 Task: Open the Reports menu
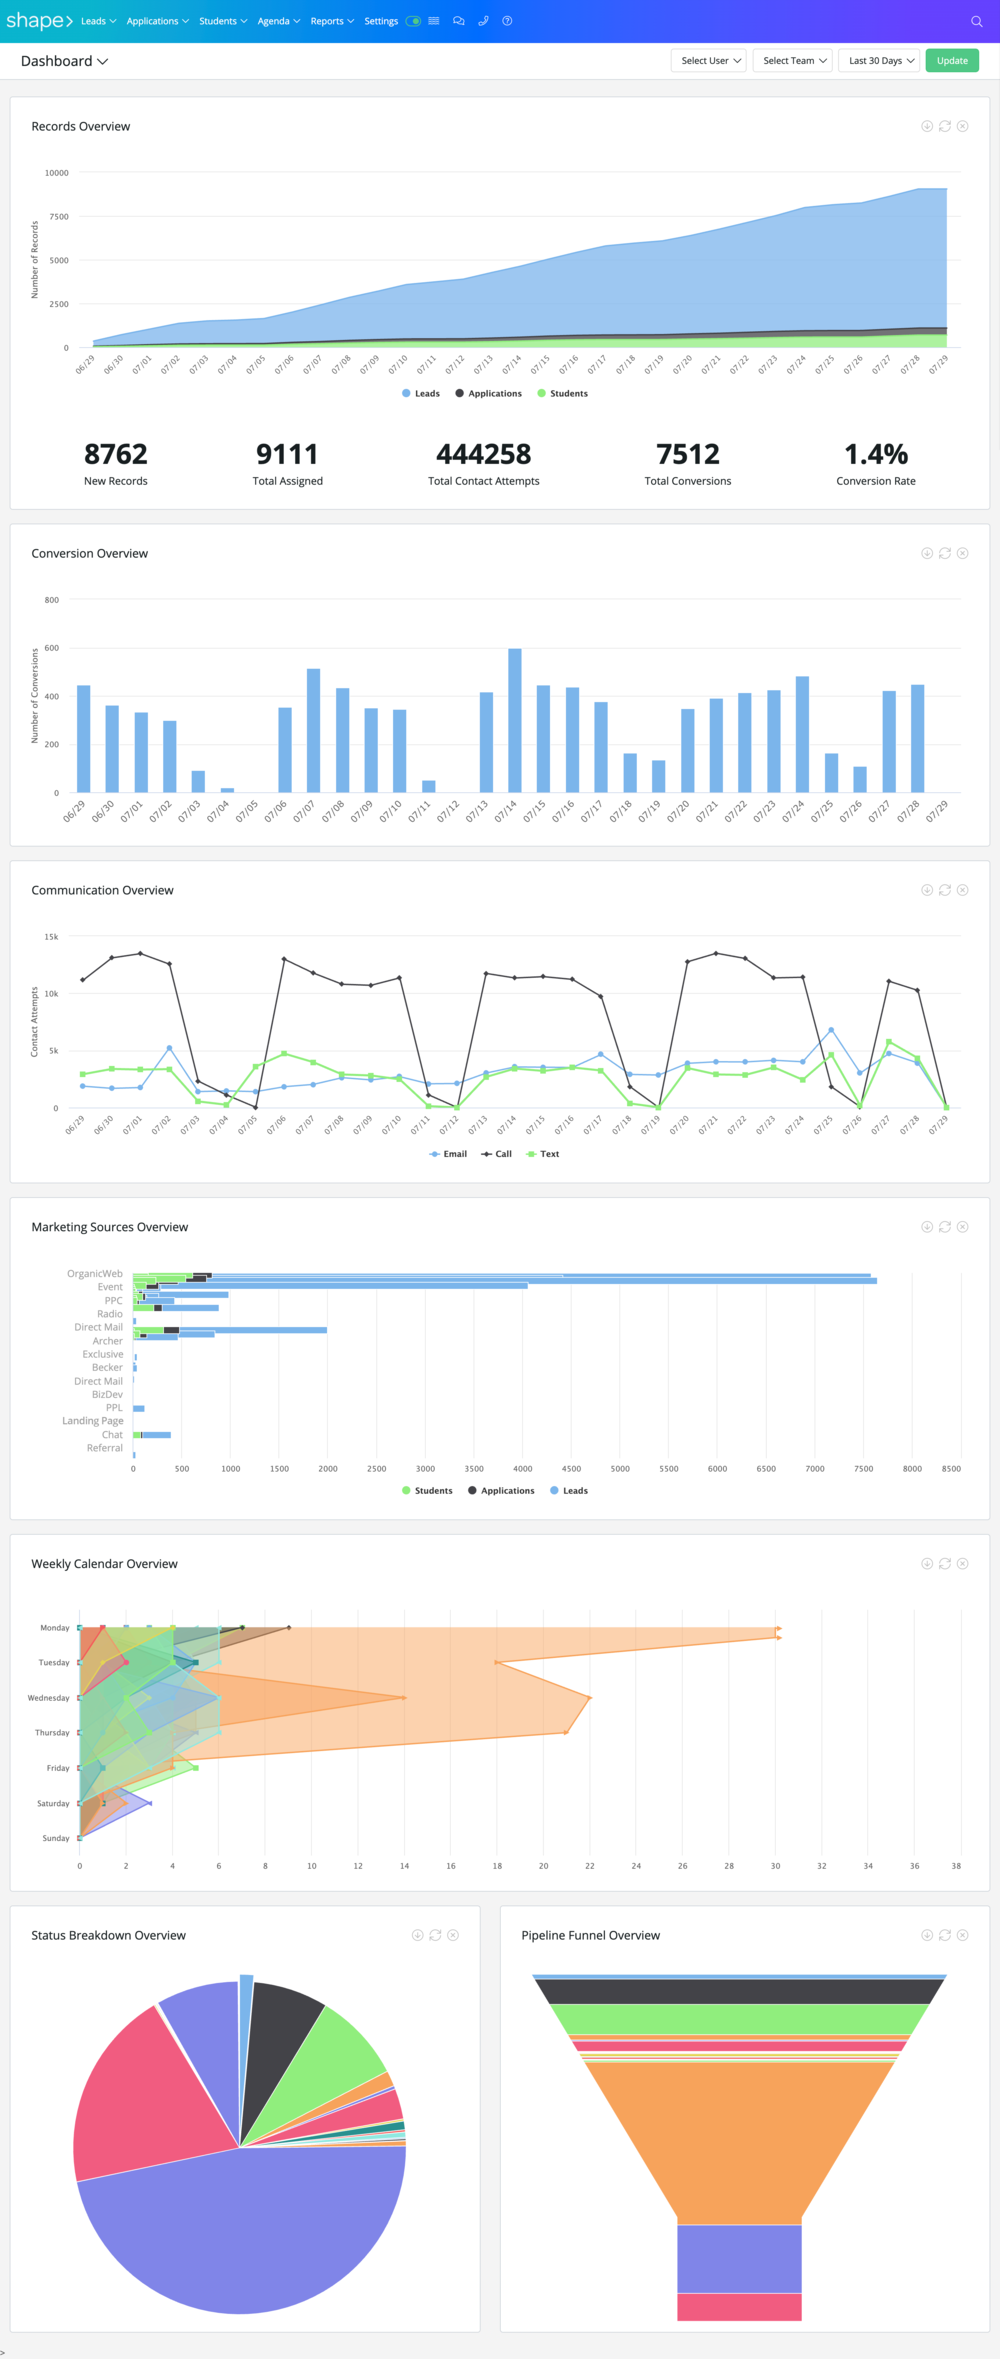point(332,21)
